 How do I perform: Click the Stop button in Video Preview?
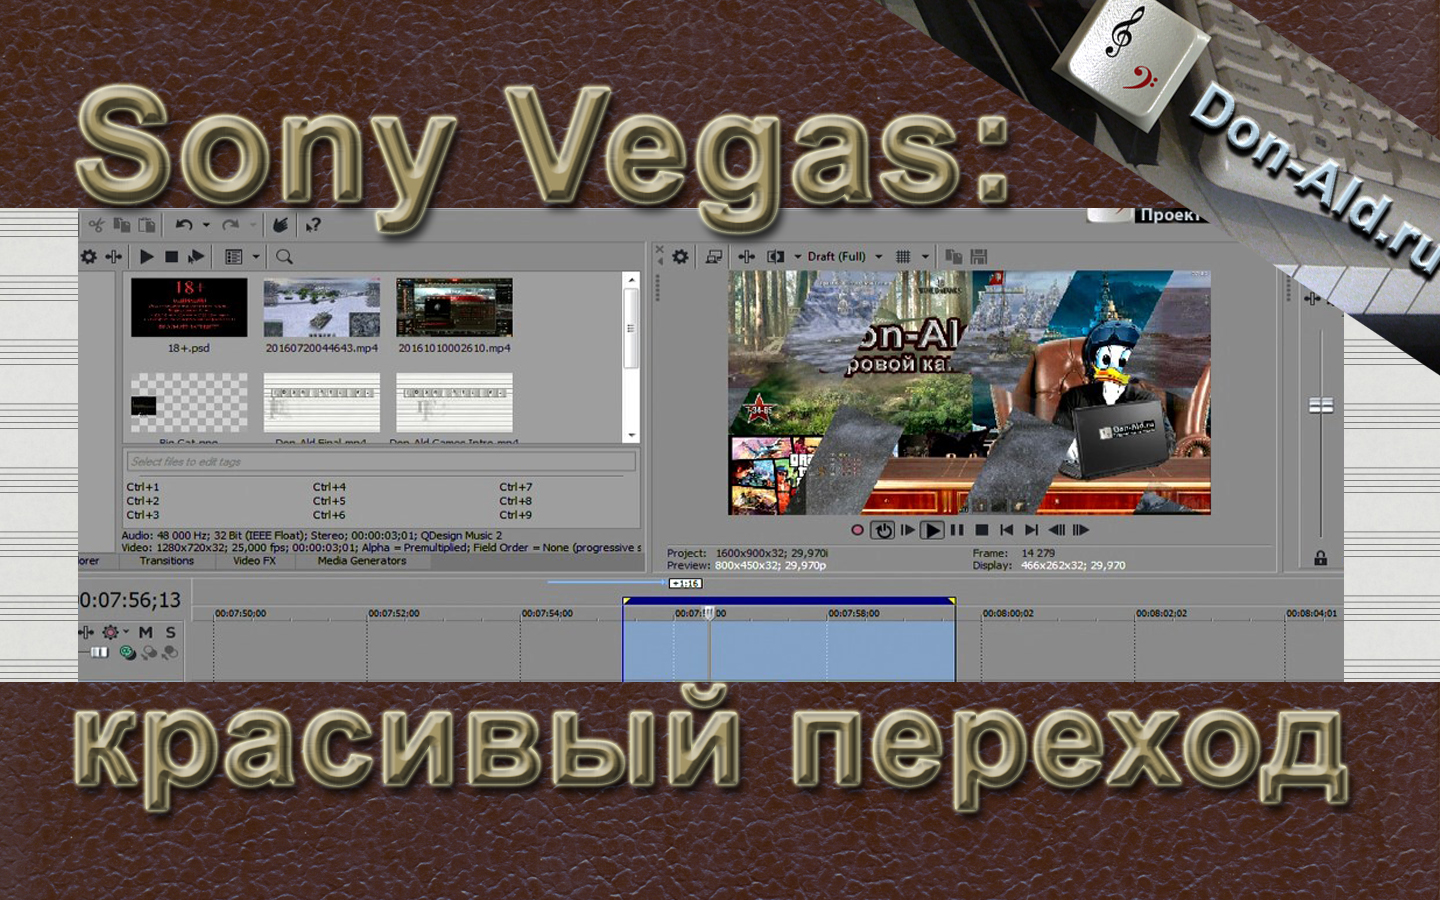pyautogui.click(x=982, y=530)
